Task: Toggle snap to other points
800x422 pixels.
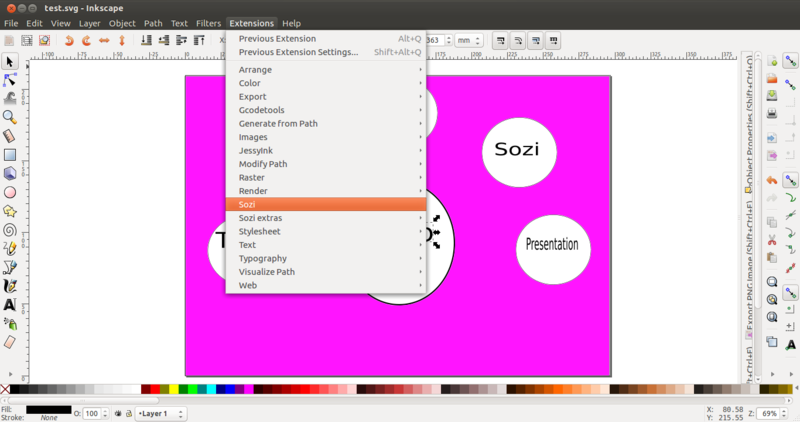Action: [x=790, y=292]
